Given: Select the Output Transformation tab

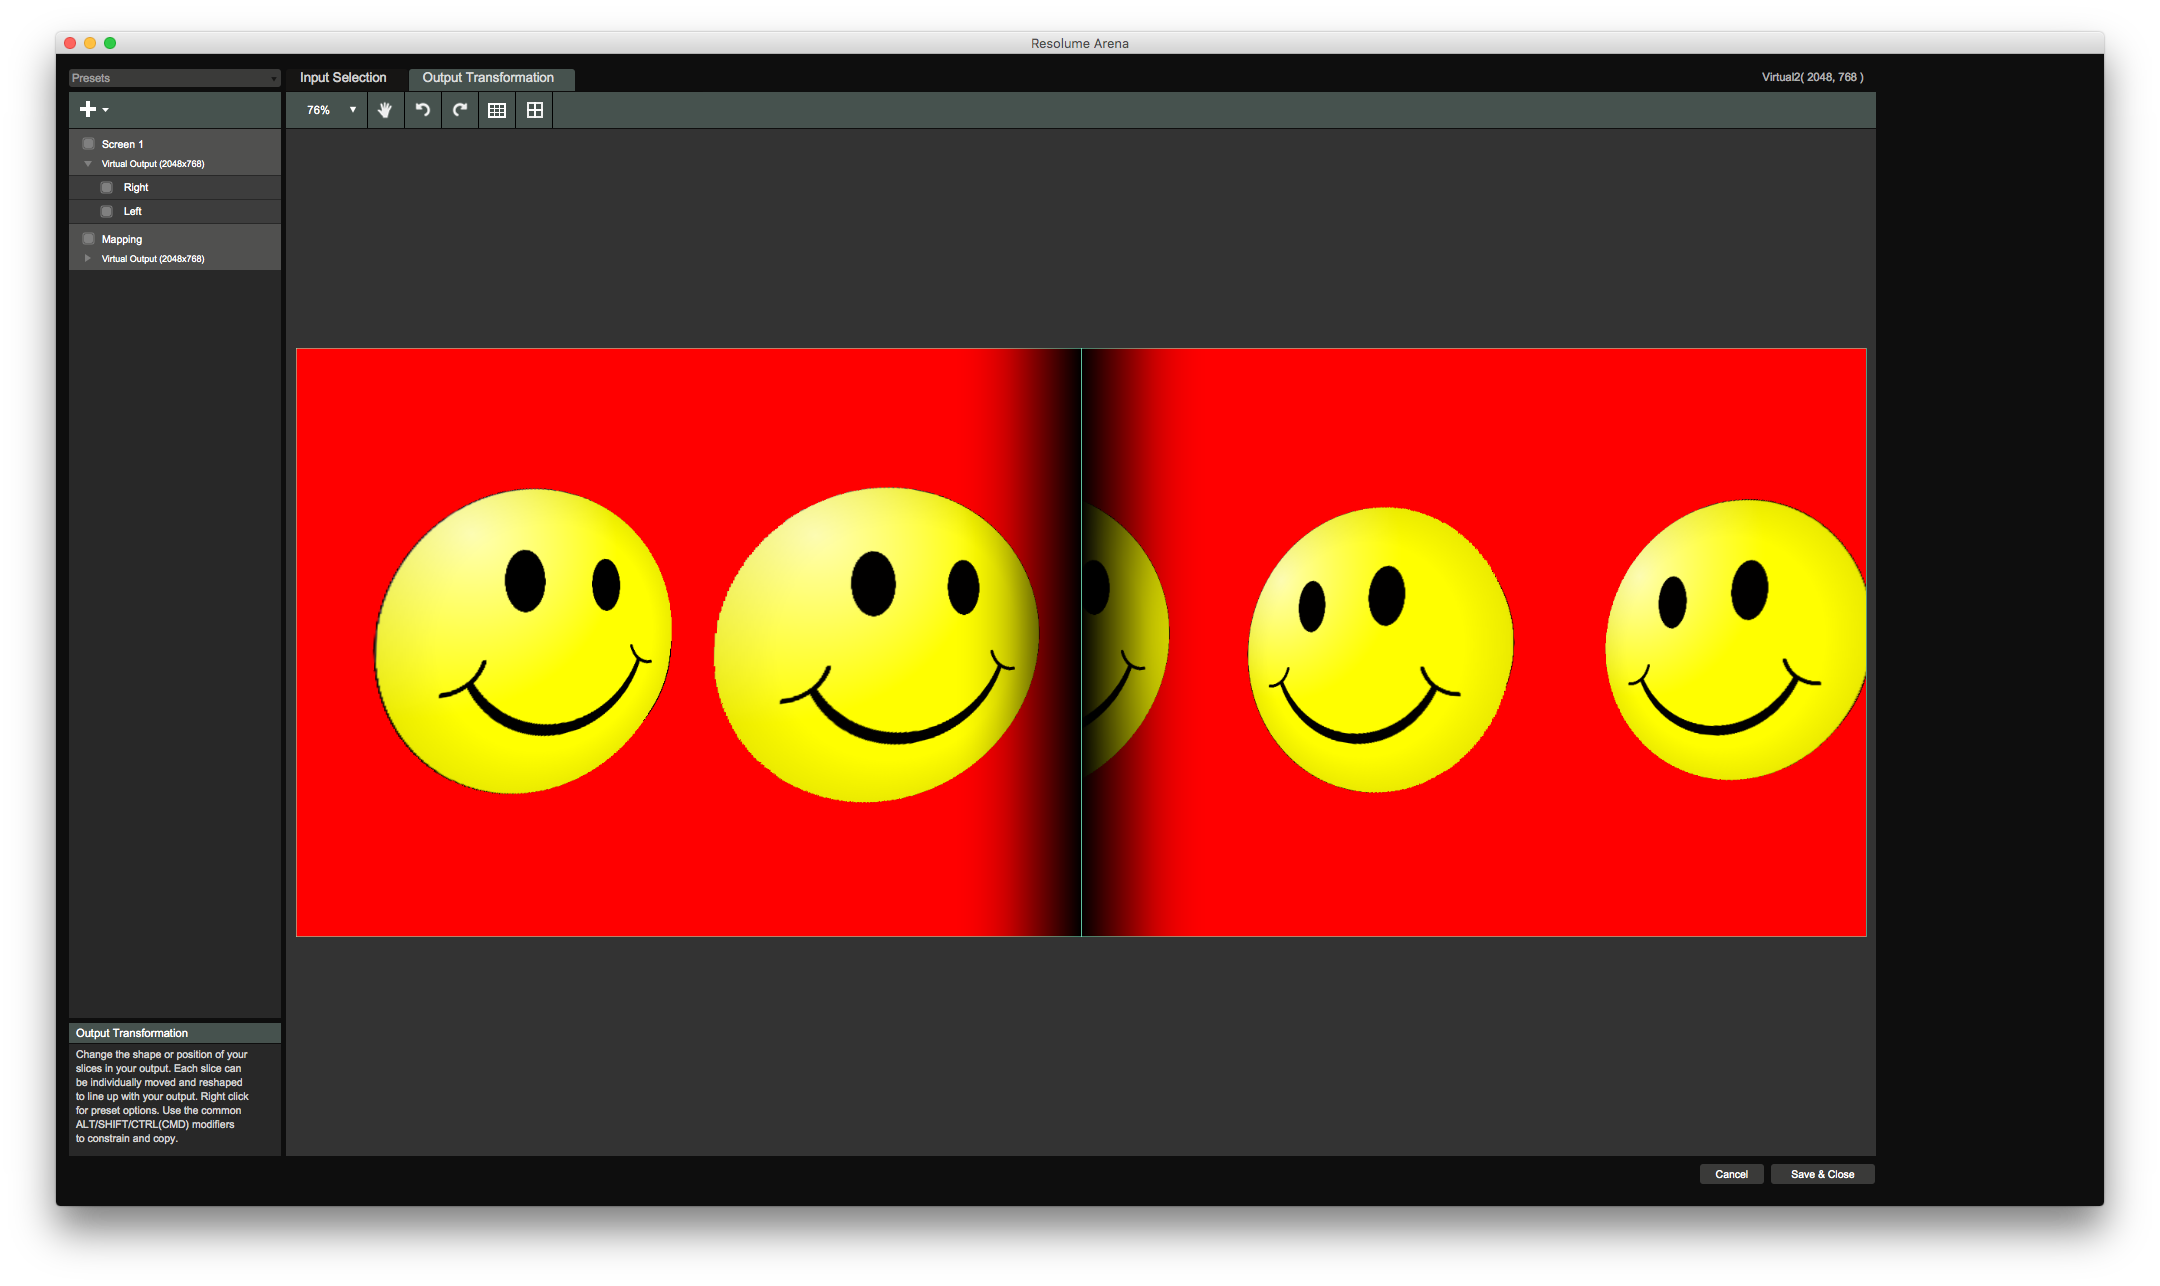Looking at the screenshot, I should [x=488, y=78].
